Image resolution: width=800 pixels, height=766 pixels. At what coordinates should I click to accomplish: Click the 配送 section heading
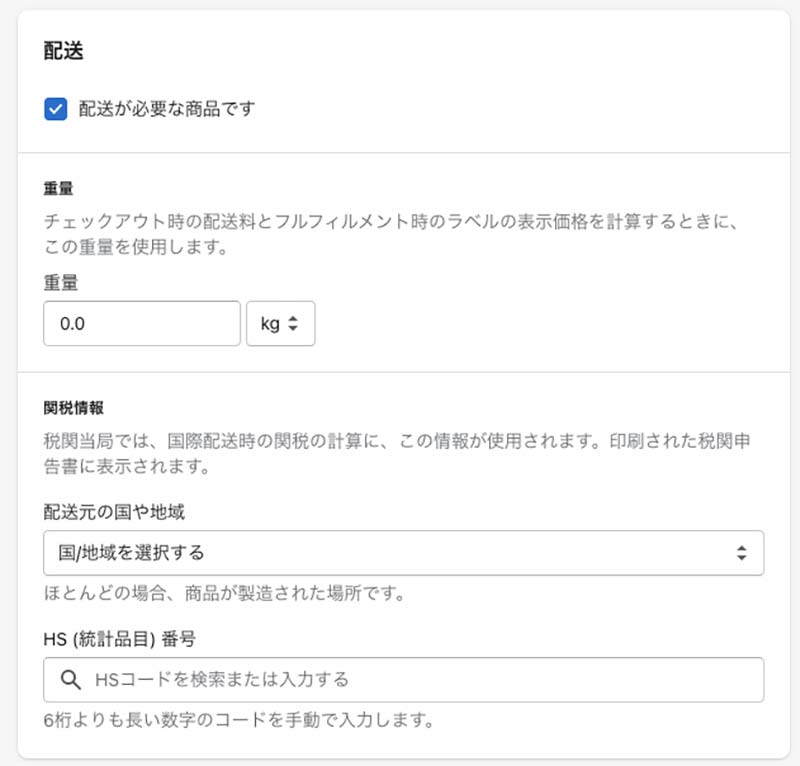pyautogui.click(x=63, y=52)
